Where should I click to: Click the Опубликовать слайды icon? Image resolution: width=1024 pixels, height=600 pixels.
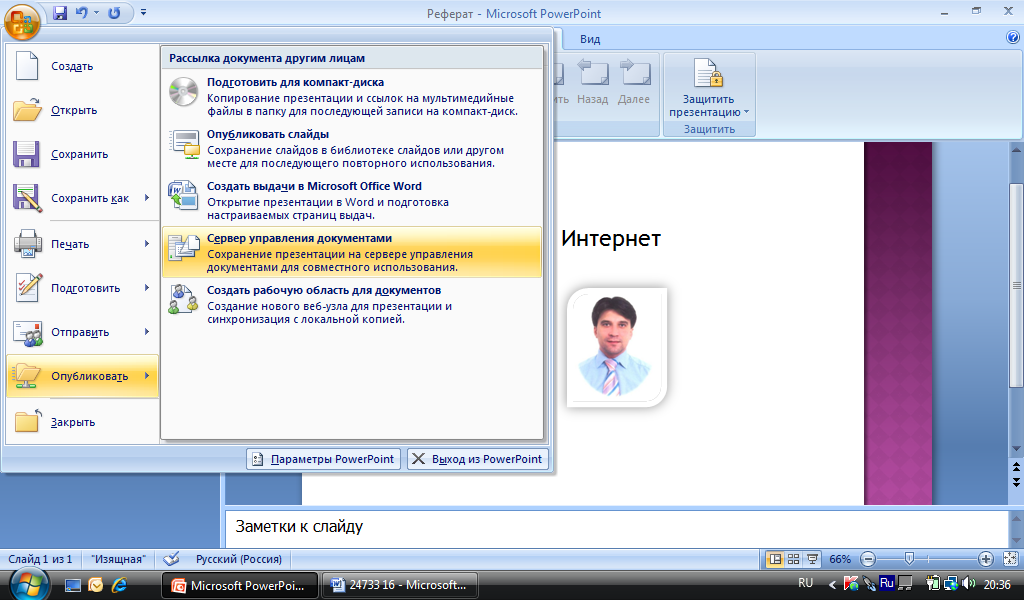[x=184, y=144]
